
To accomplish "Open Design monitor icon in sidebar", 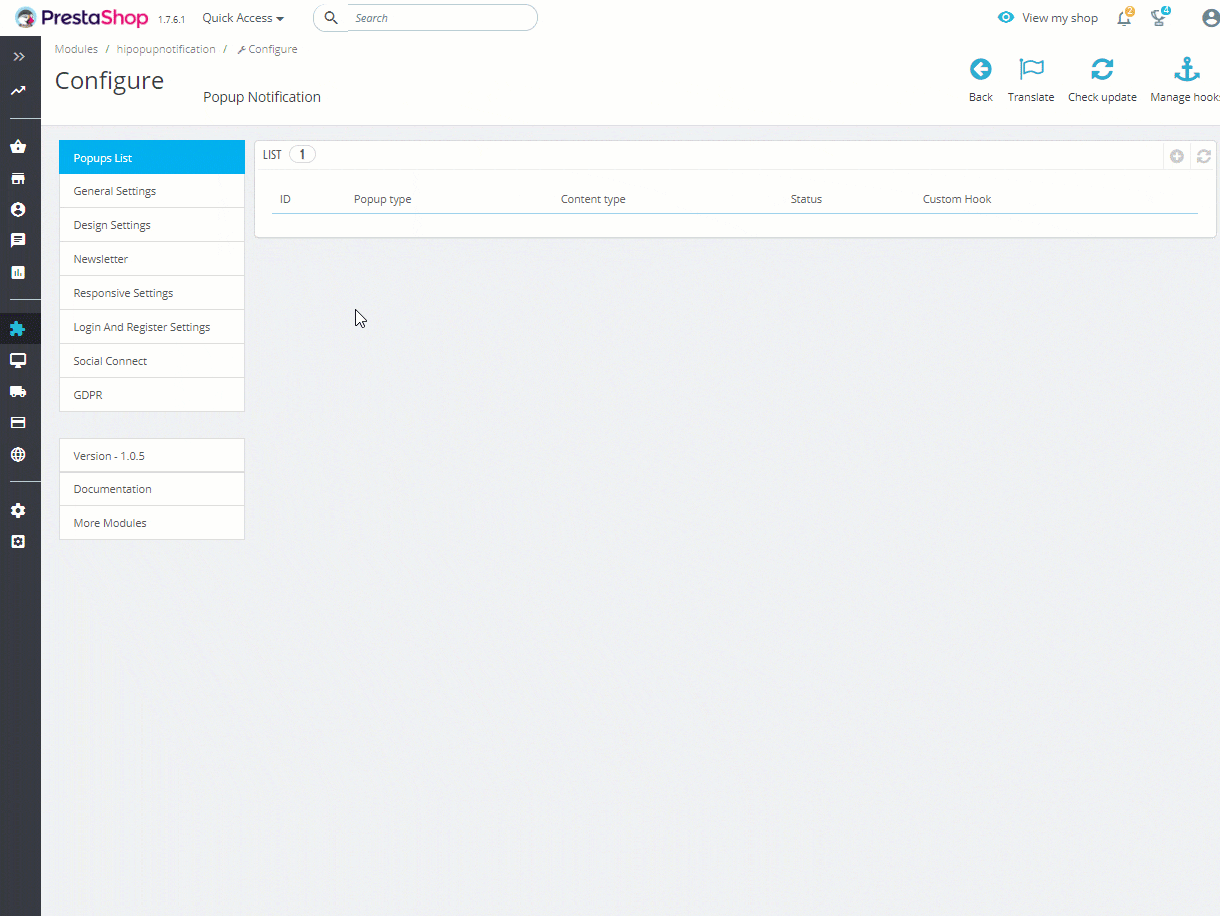I will click(18, 360).
